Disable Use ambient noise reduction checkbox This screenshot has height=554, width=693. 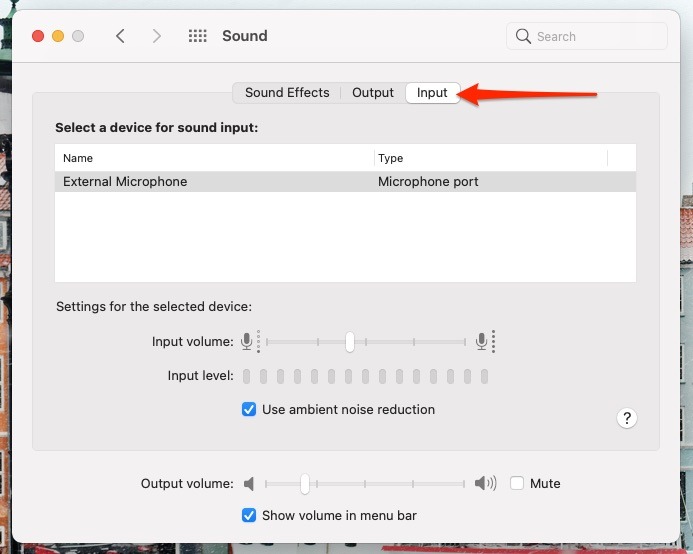(x=249, y=409)
